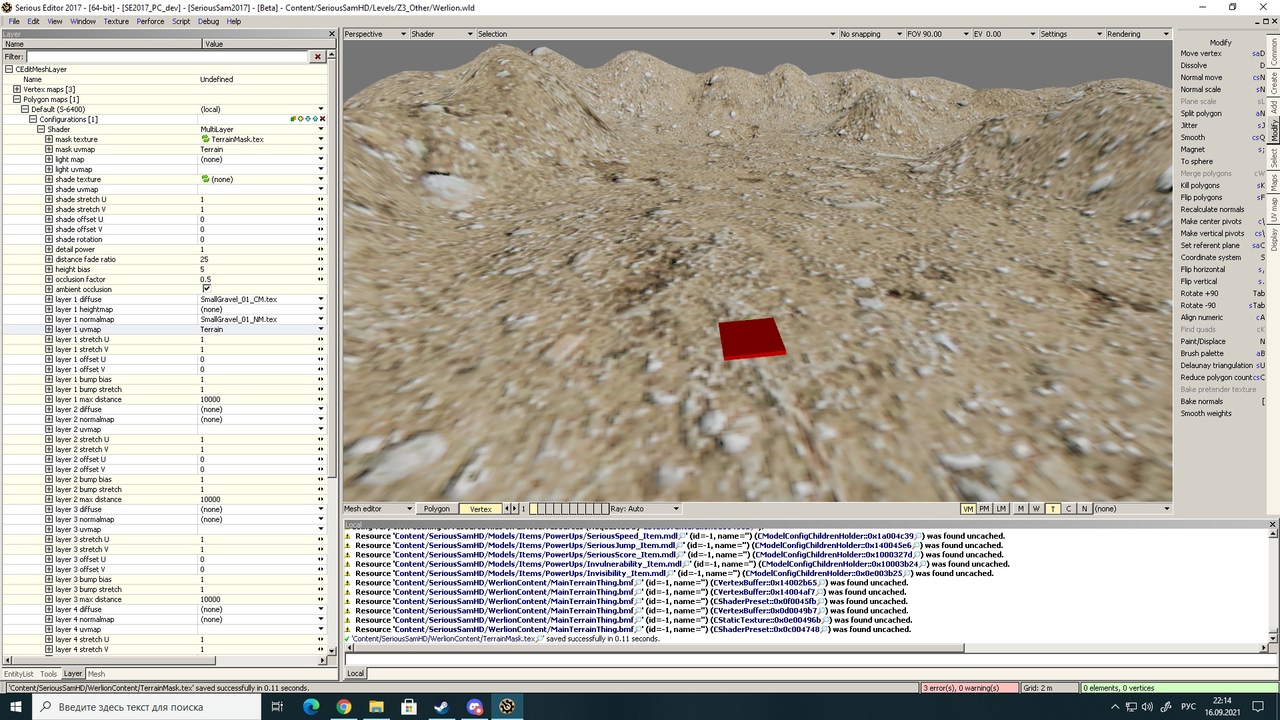The height and width of the screenshot is (720, 1280).
Task: Click the Windows taskbar search box
Action: tap(148, 706)
